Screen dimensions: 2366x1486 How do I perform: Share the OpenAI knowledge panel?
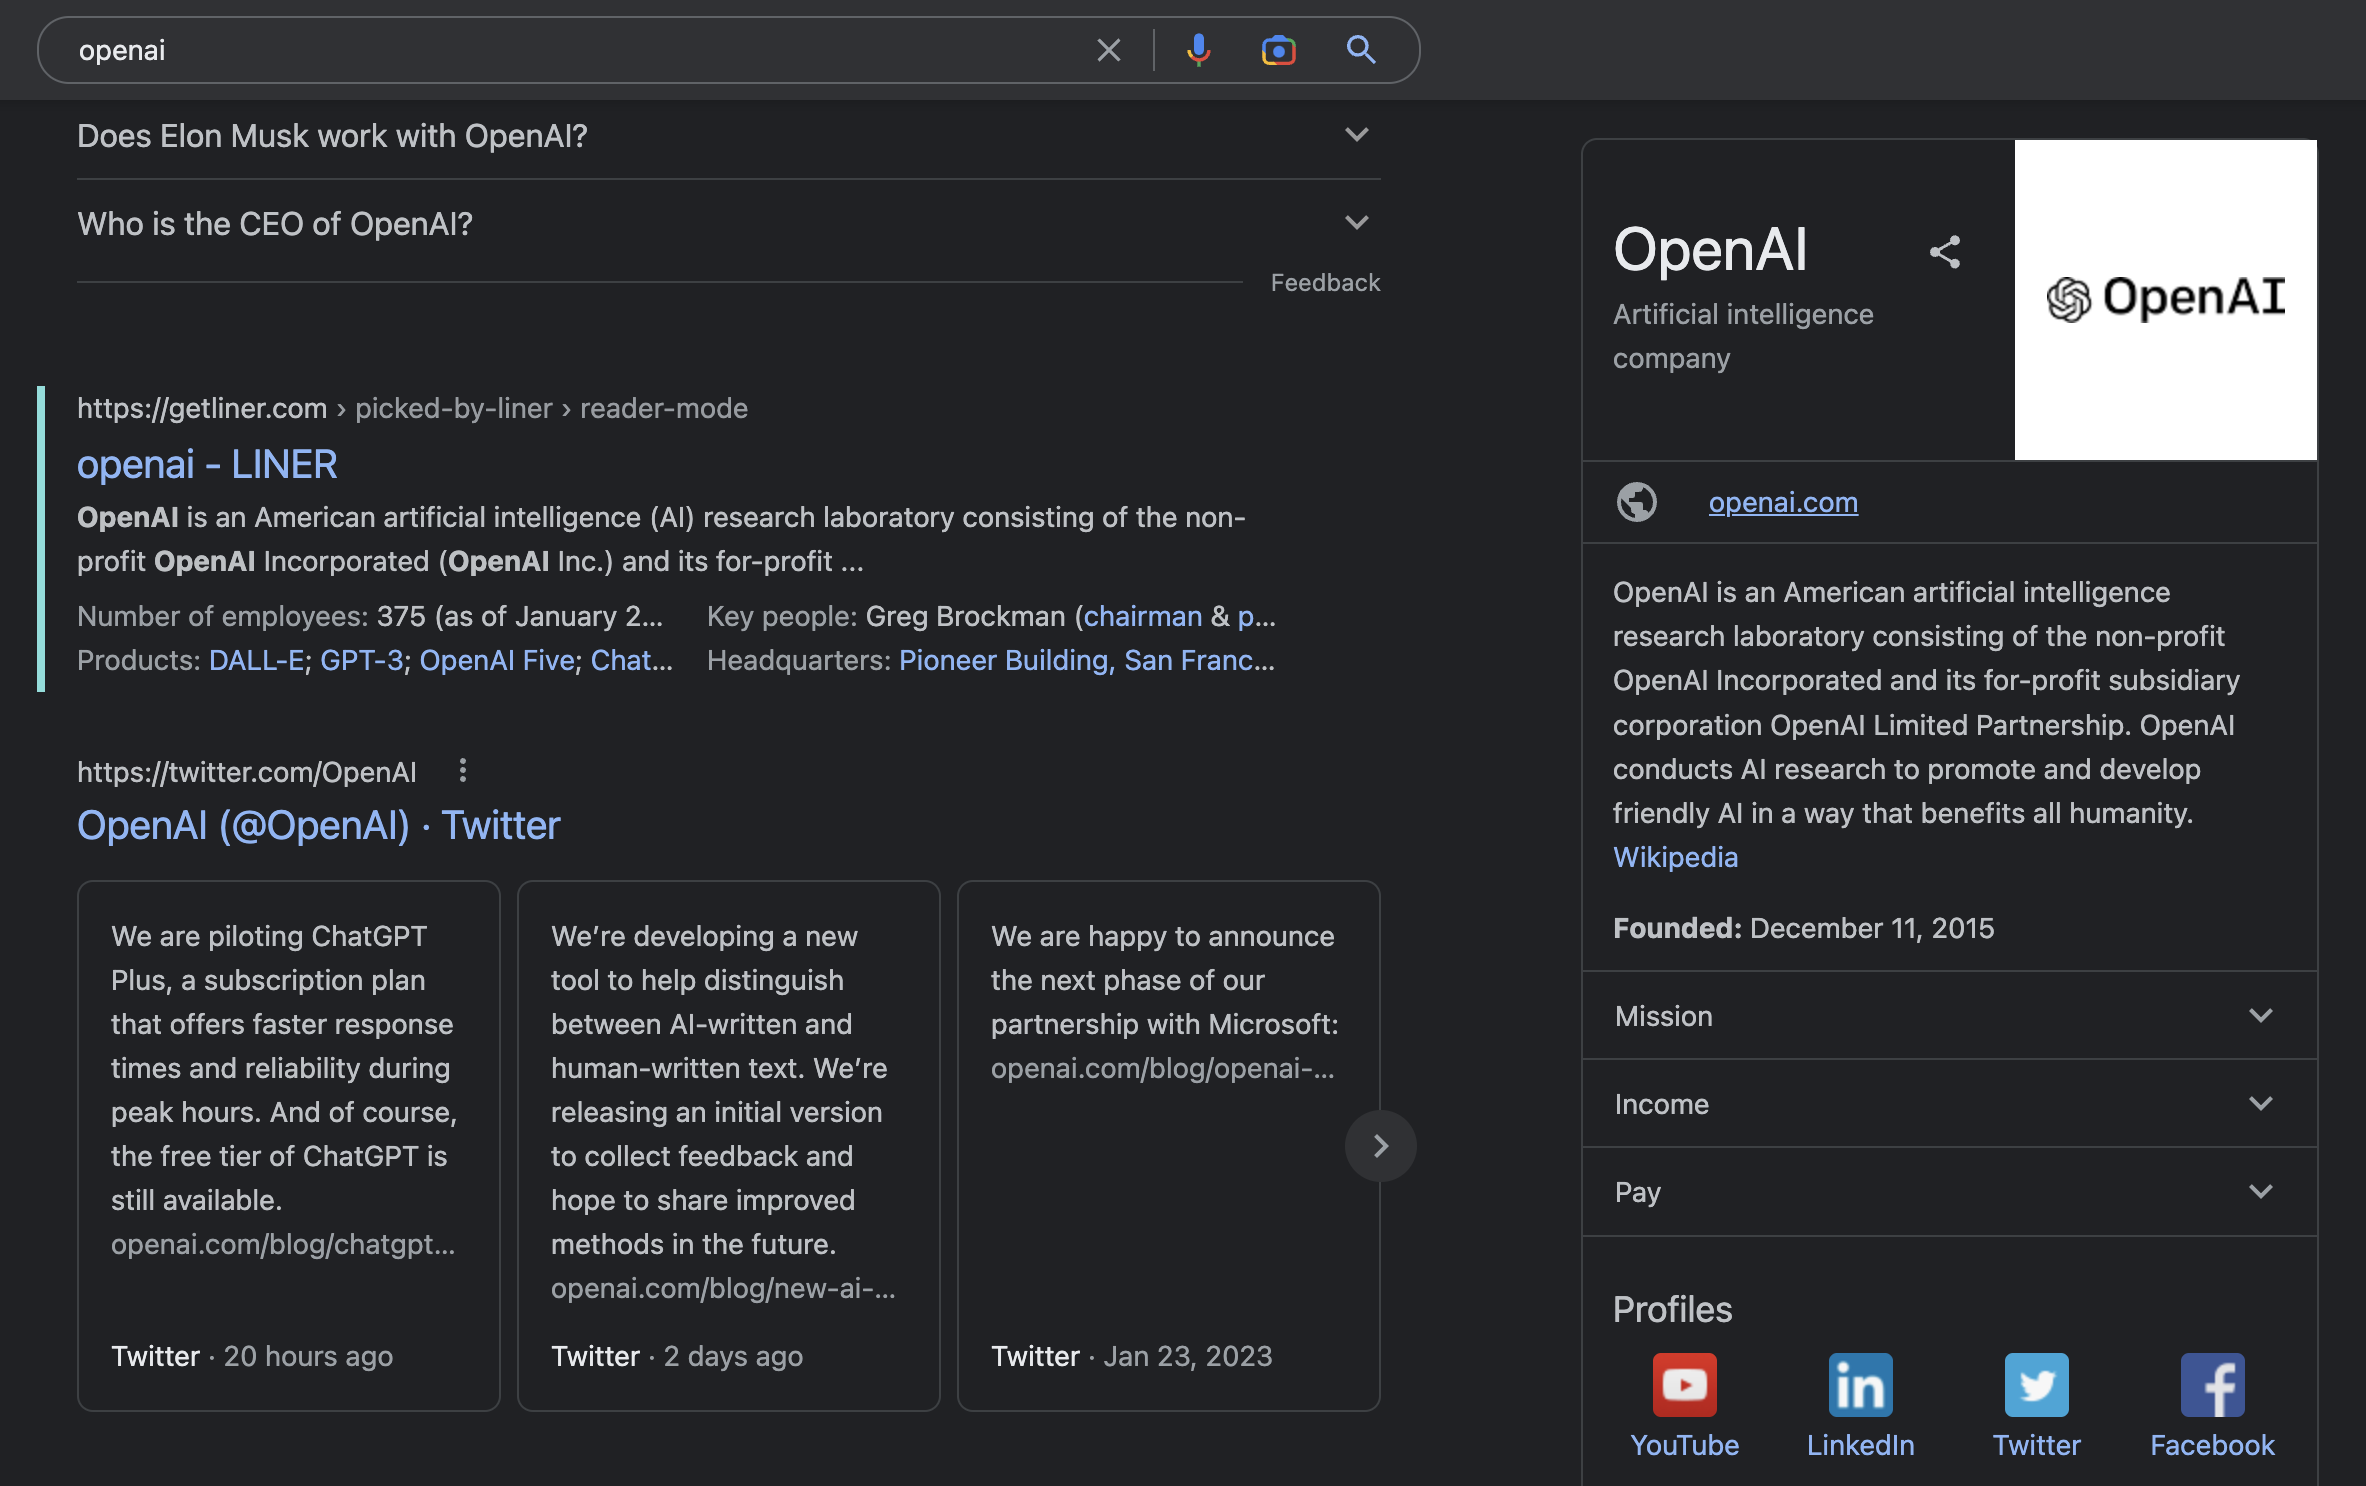(1944, 251)
